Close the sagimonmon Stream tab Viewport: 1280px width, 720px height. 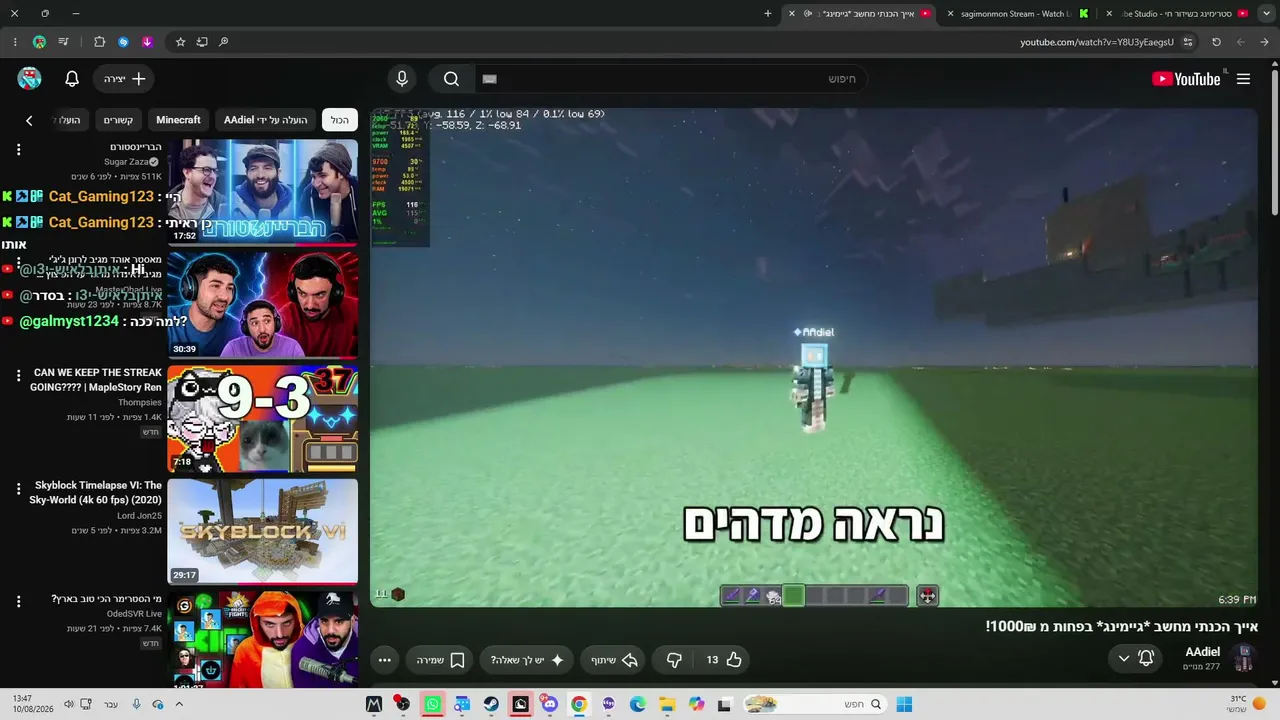pyautogui.click(x=950, y=14)
